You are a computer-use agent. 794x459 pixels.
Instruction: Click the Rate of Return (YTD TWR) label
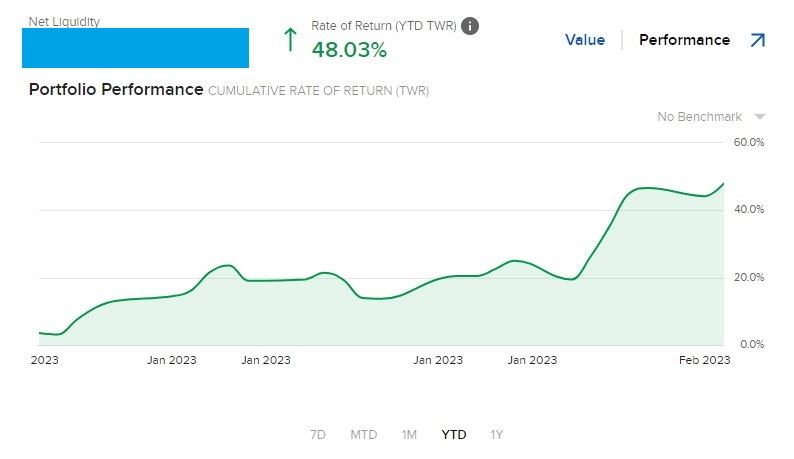click(x=384, y=26)
